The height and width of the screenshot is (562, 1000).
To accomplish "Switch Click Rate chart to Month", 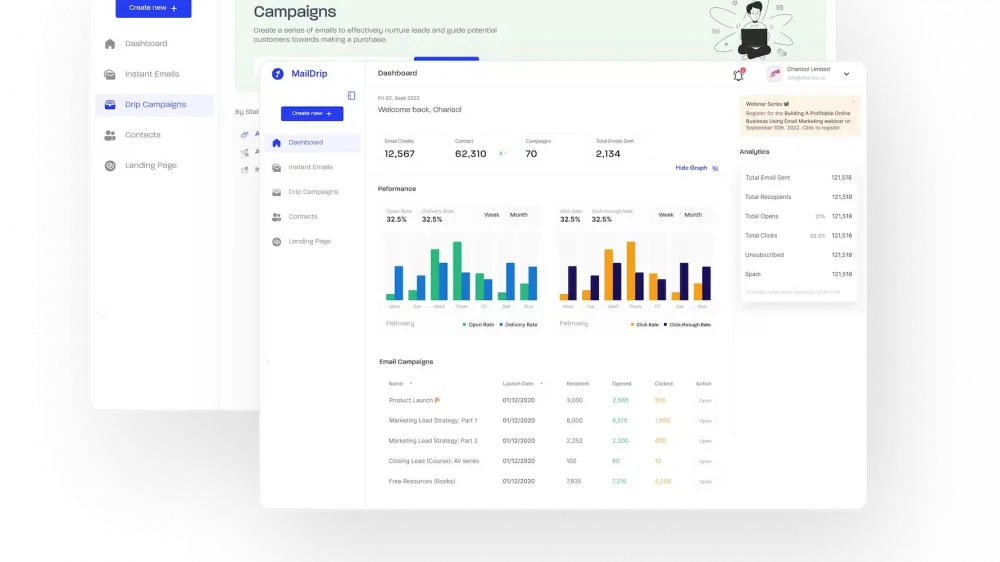I will (x=693, y=215).
